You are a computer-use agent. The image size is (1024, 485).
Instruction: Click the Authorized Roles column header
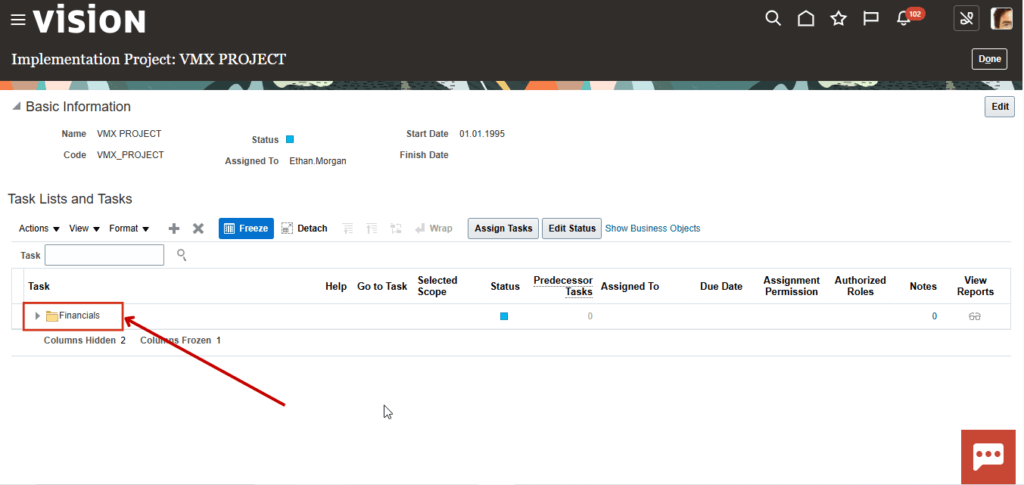860,286
